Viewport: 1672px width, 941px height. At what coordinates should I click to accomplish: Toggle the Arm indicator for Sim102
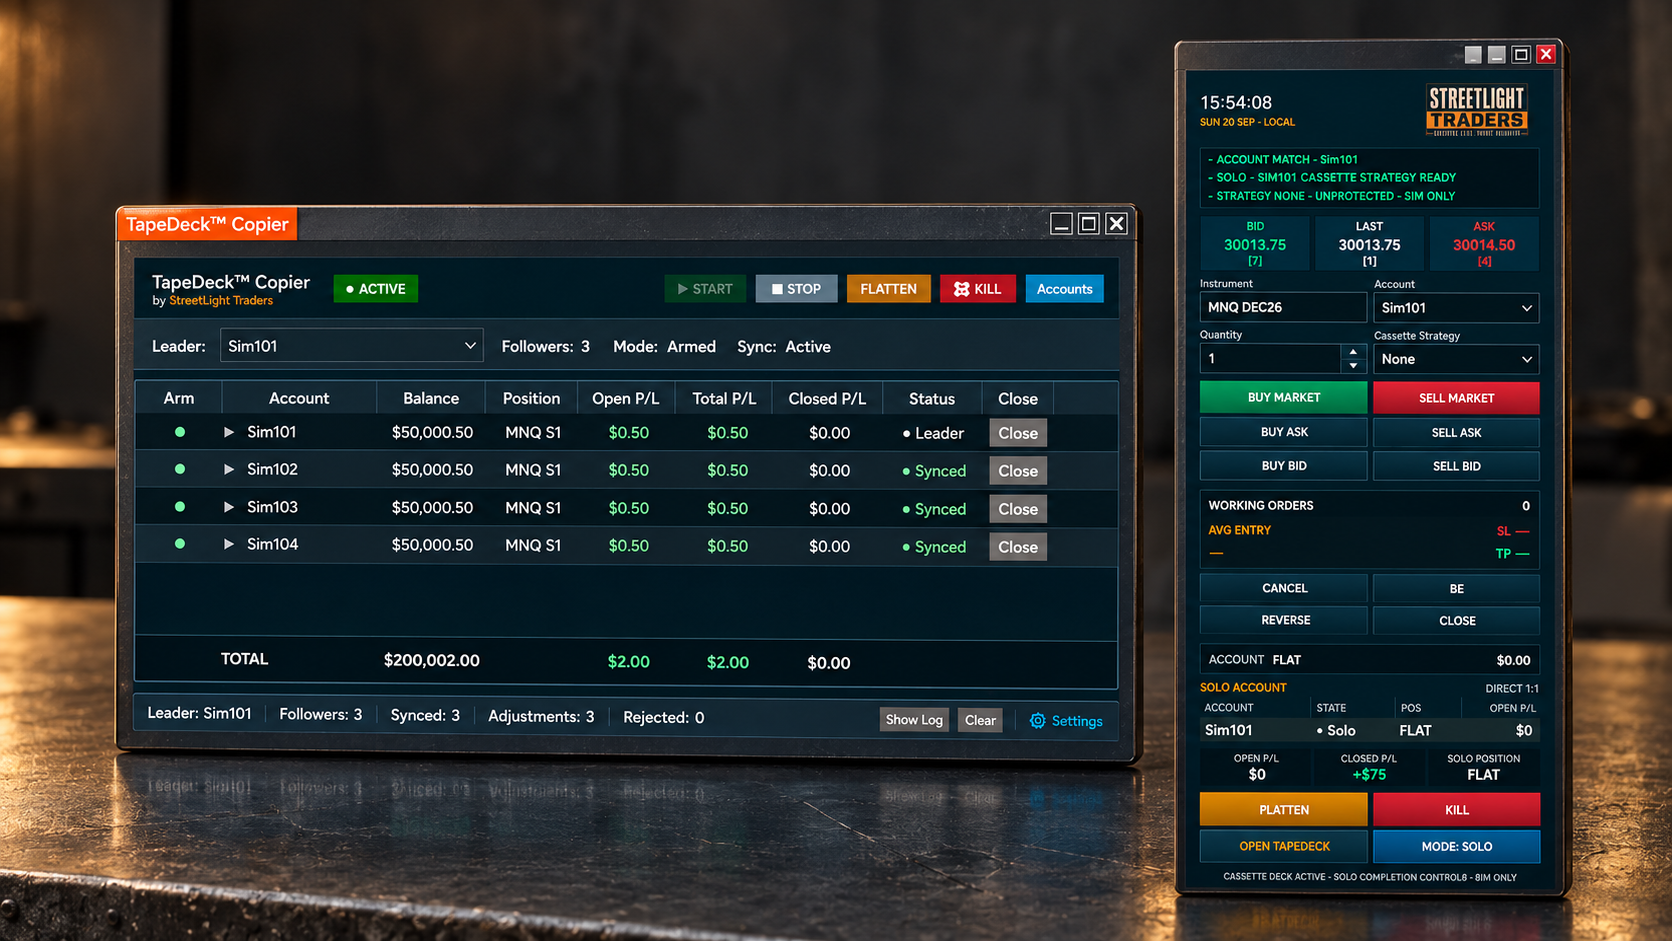coord(180,469)
